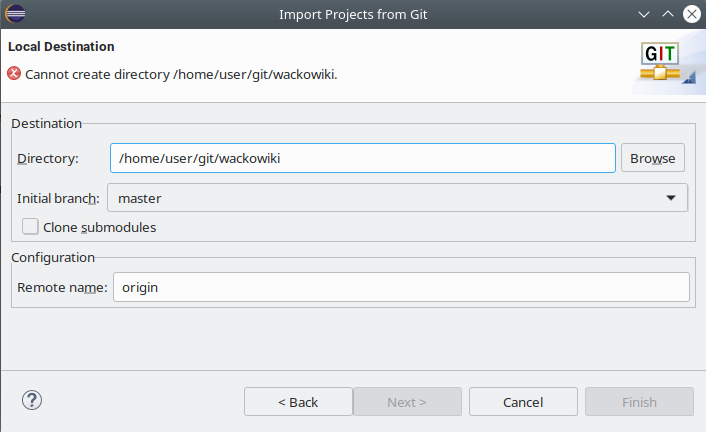Click the arrow on the Initial branch dropdown
The height and width of the screenshot is (432, 706).
point(671,198)
